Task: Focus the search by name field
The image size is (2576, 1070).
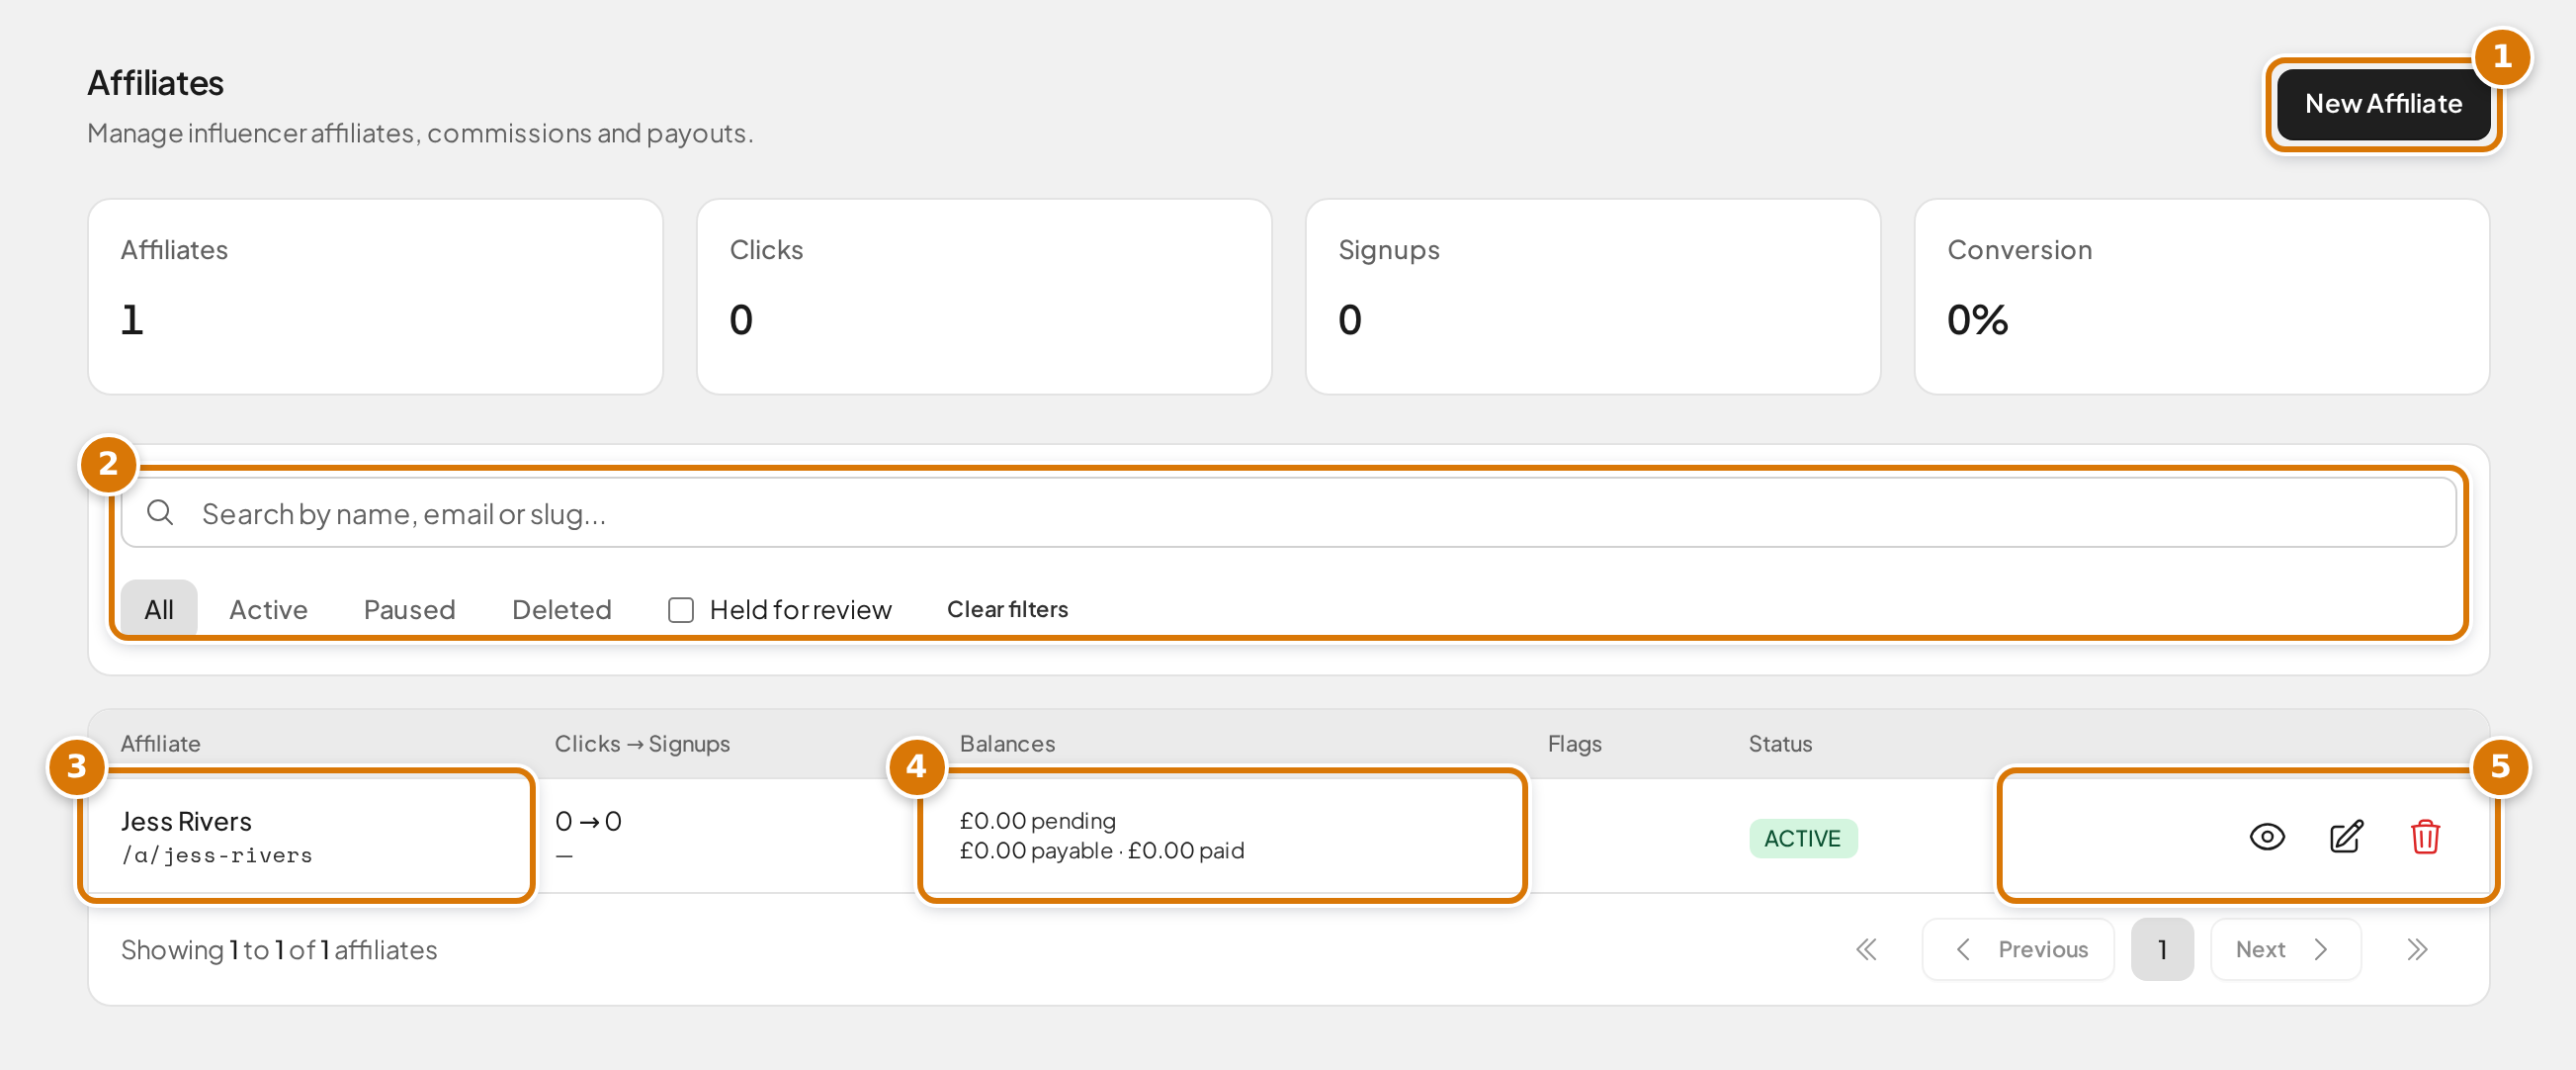Action: [x=1288, y=513]
